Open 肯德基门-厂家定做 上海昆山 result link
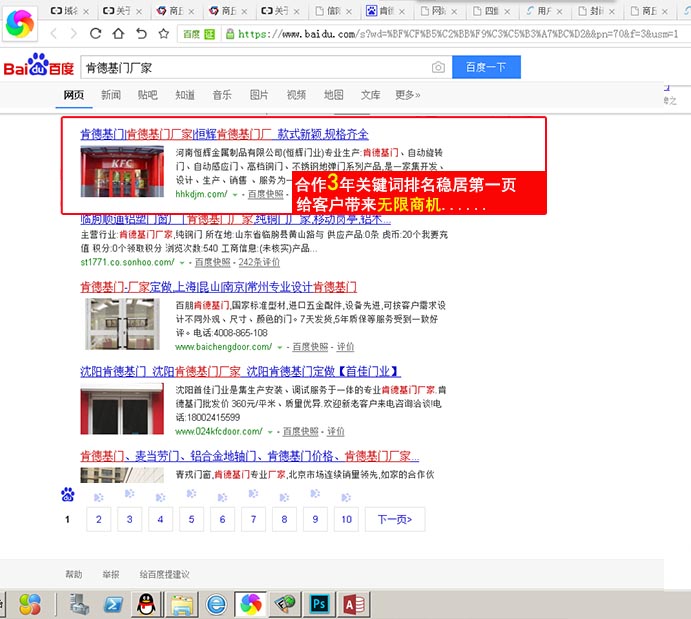Image resolution: width=691 pixels, height=619 pixels. click(x=219, y=287)
